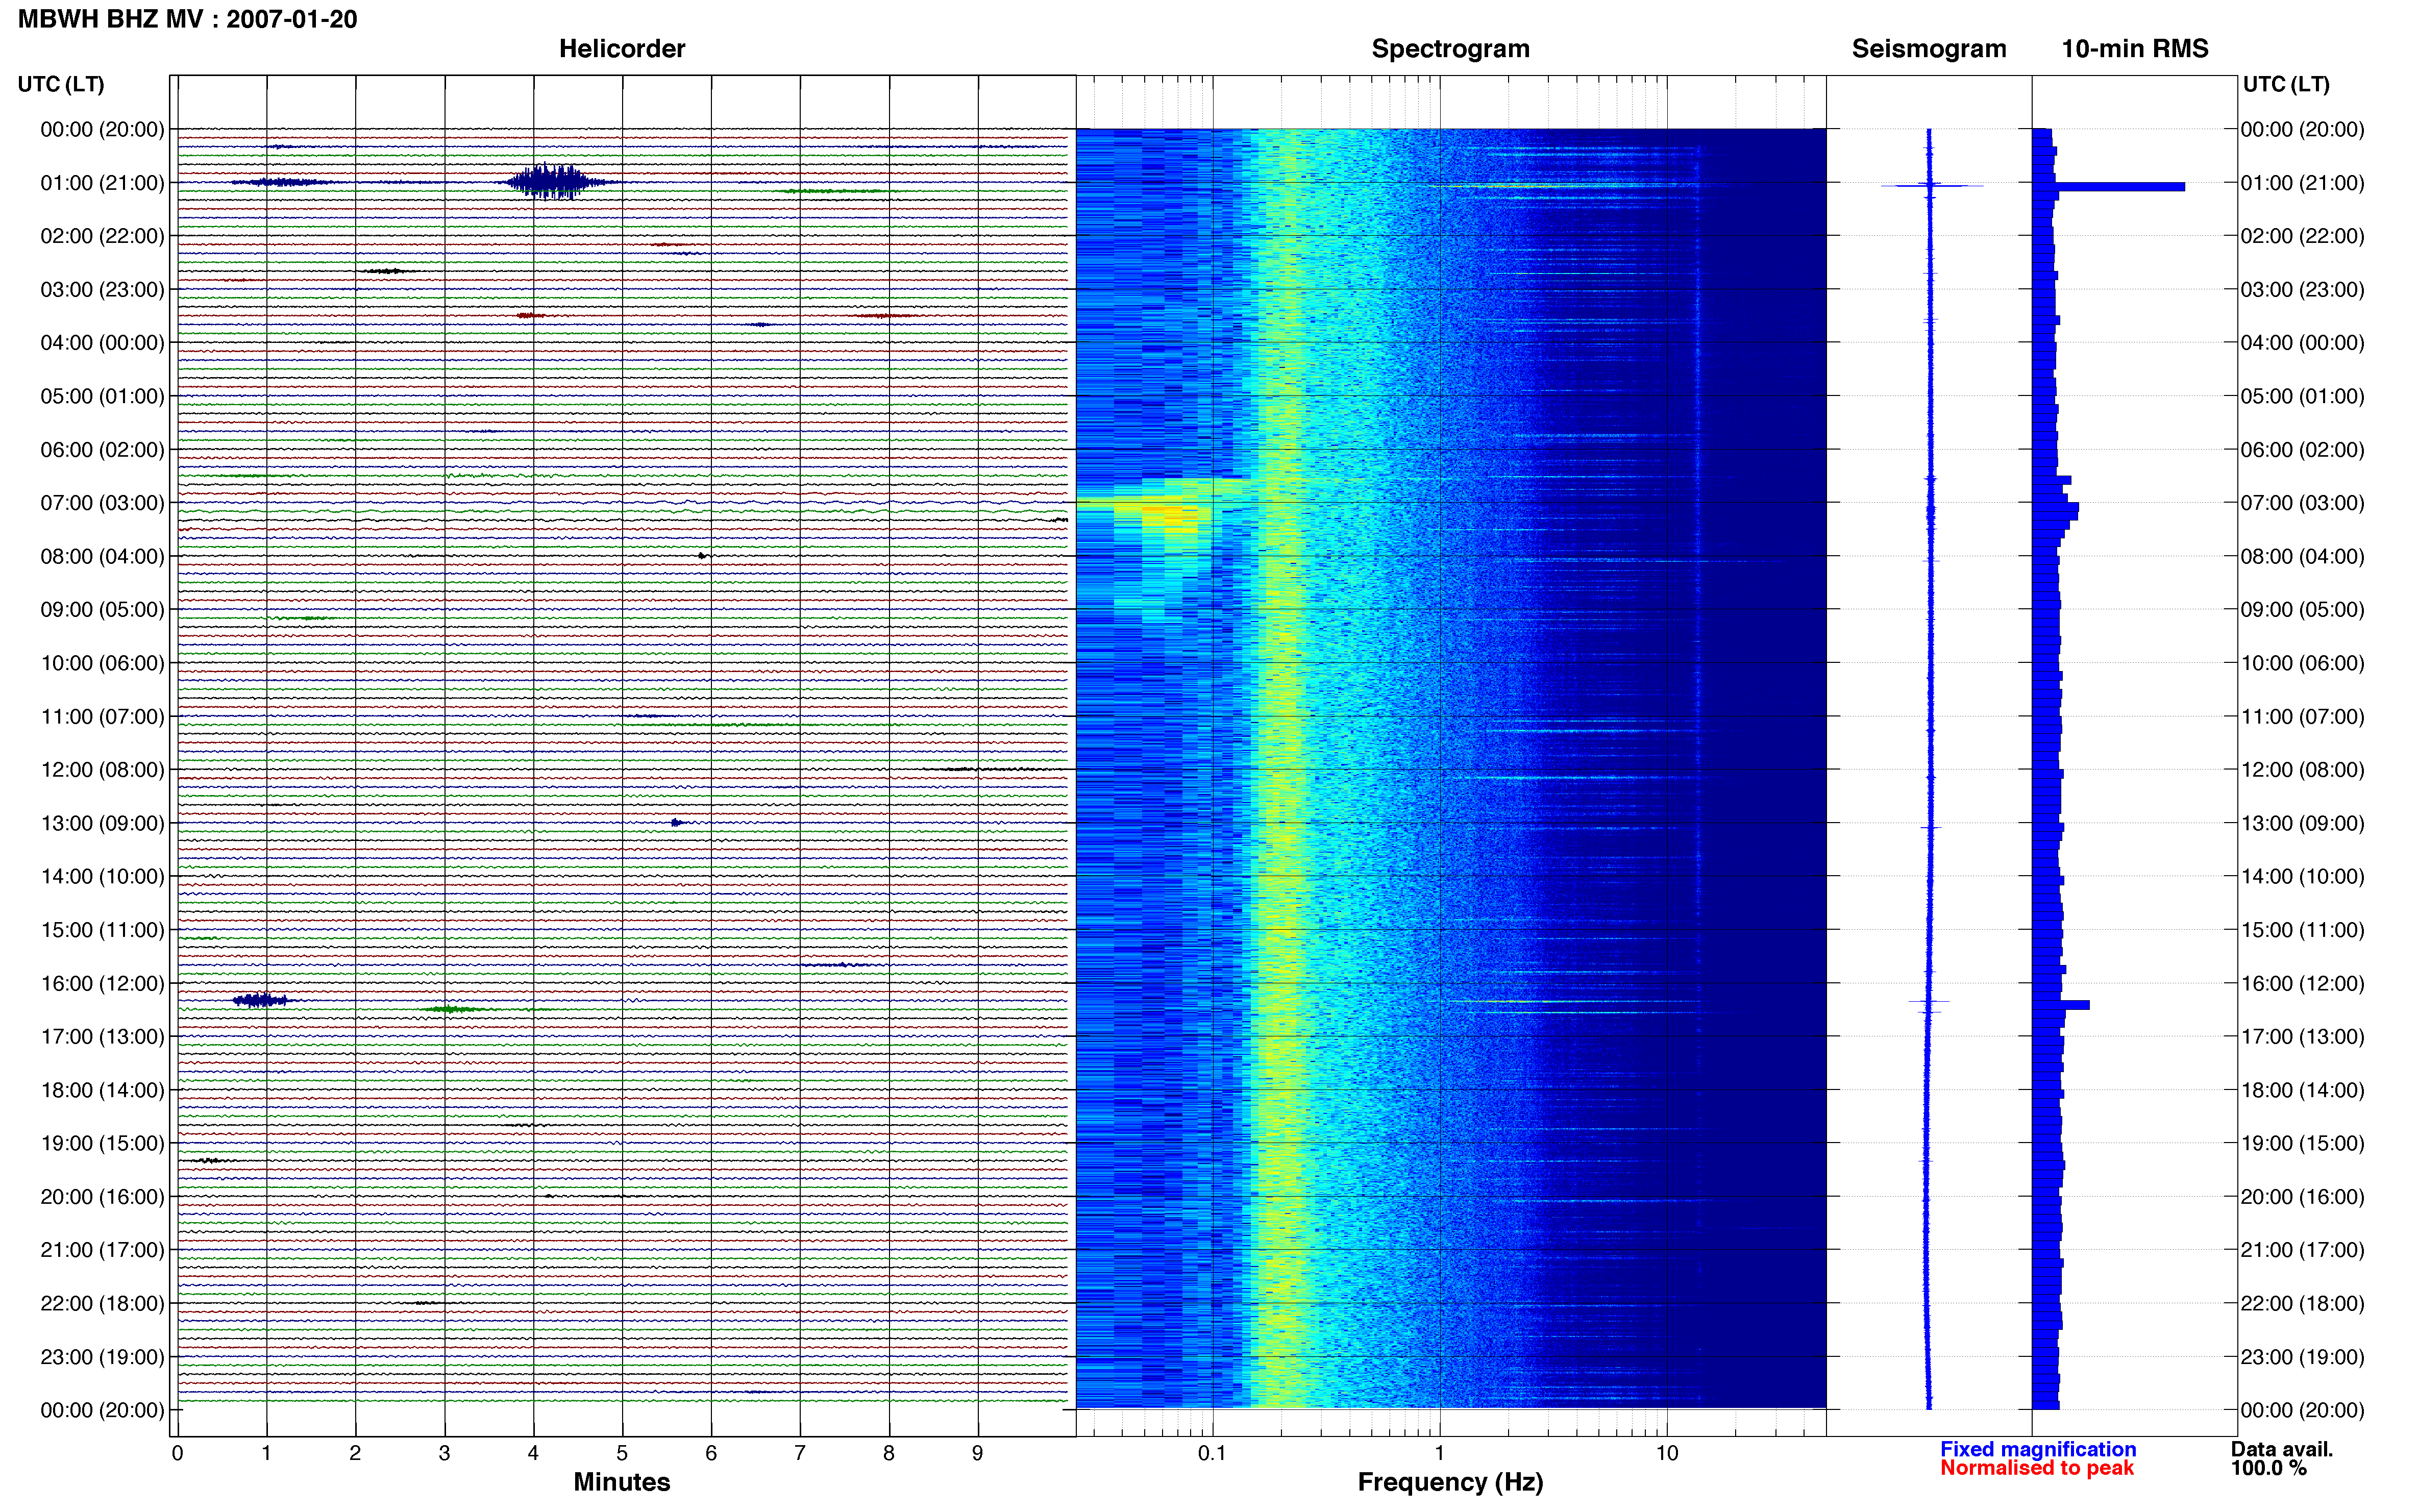Click the left 20:00 (16:00) time label
Image resolution: width=2419 pixels, height=1512 pixels.
tap(102, 1197)
